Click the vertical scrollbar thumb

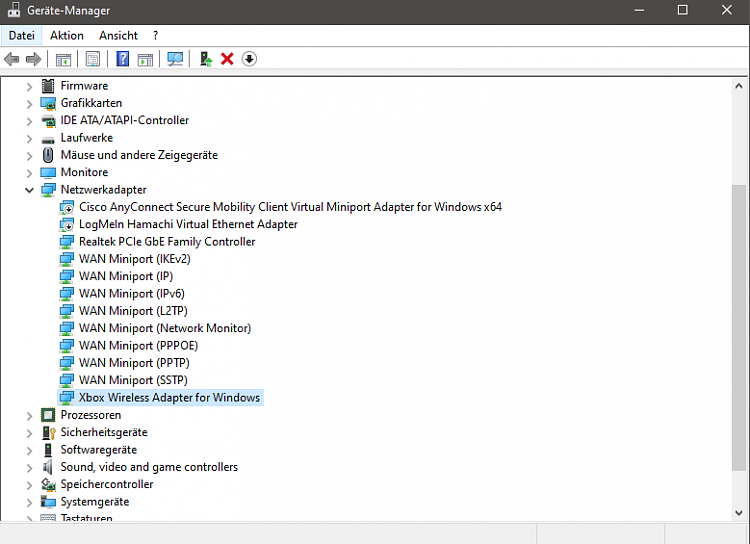739,328
